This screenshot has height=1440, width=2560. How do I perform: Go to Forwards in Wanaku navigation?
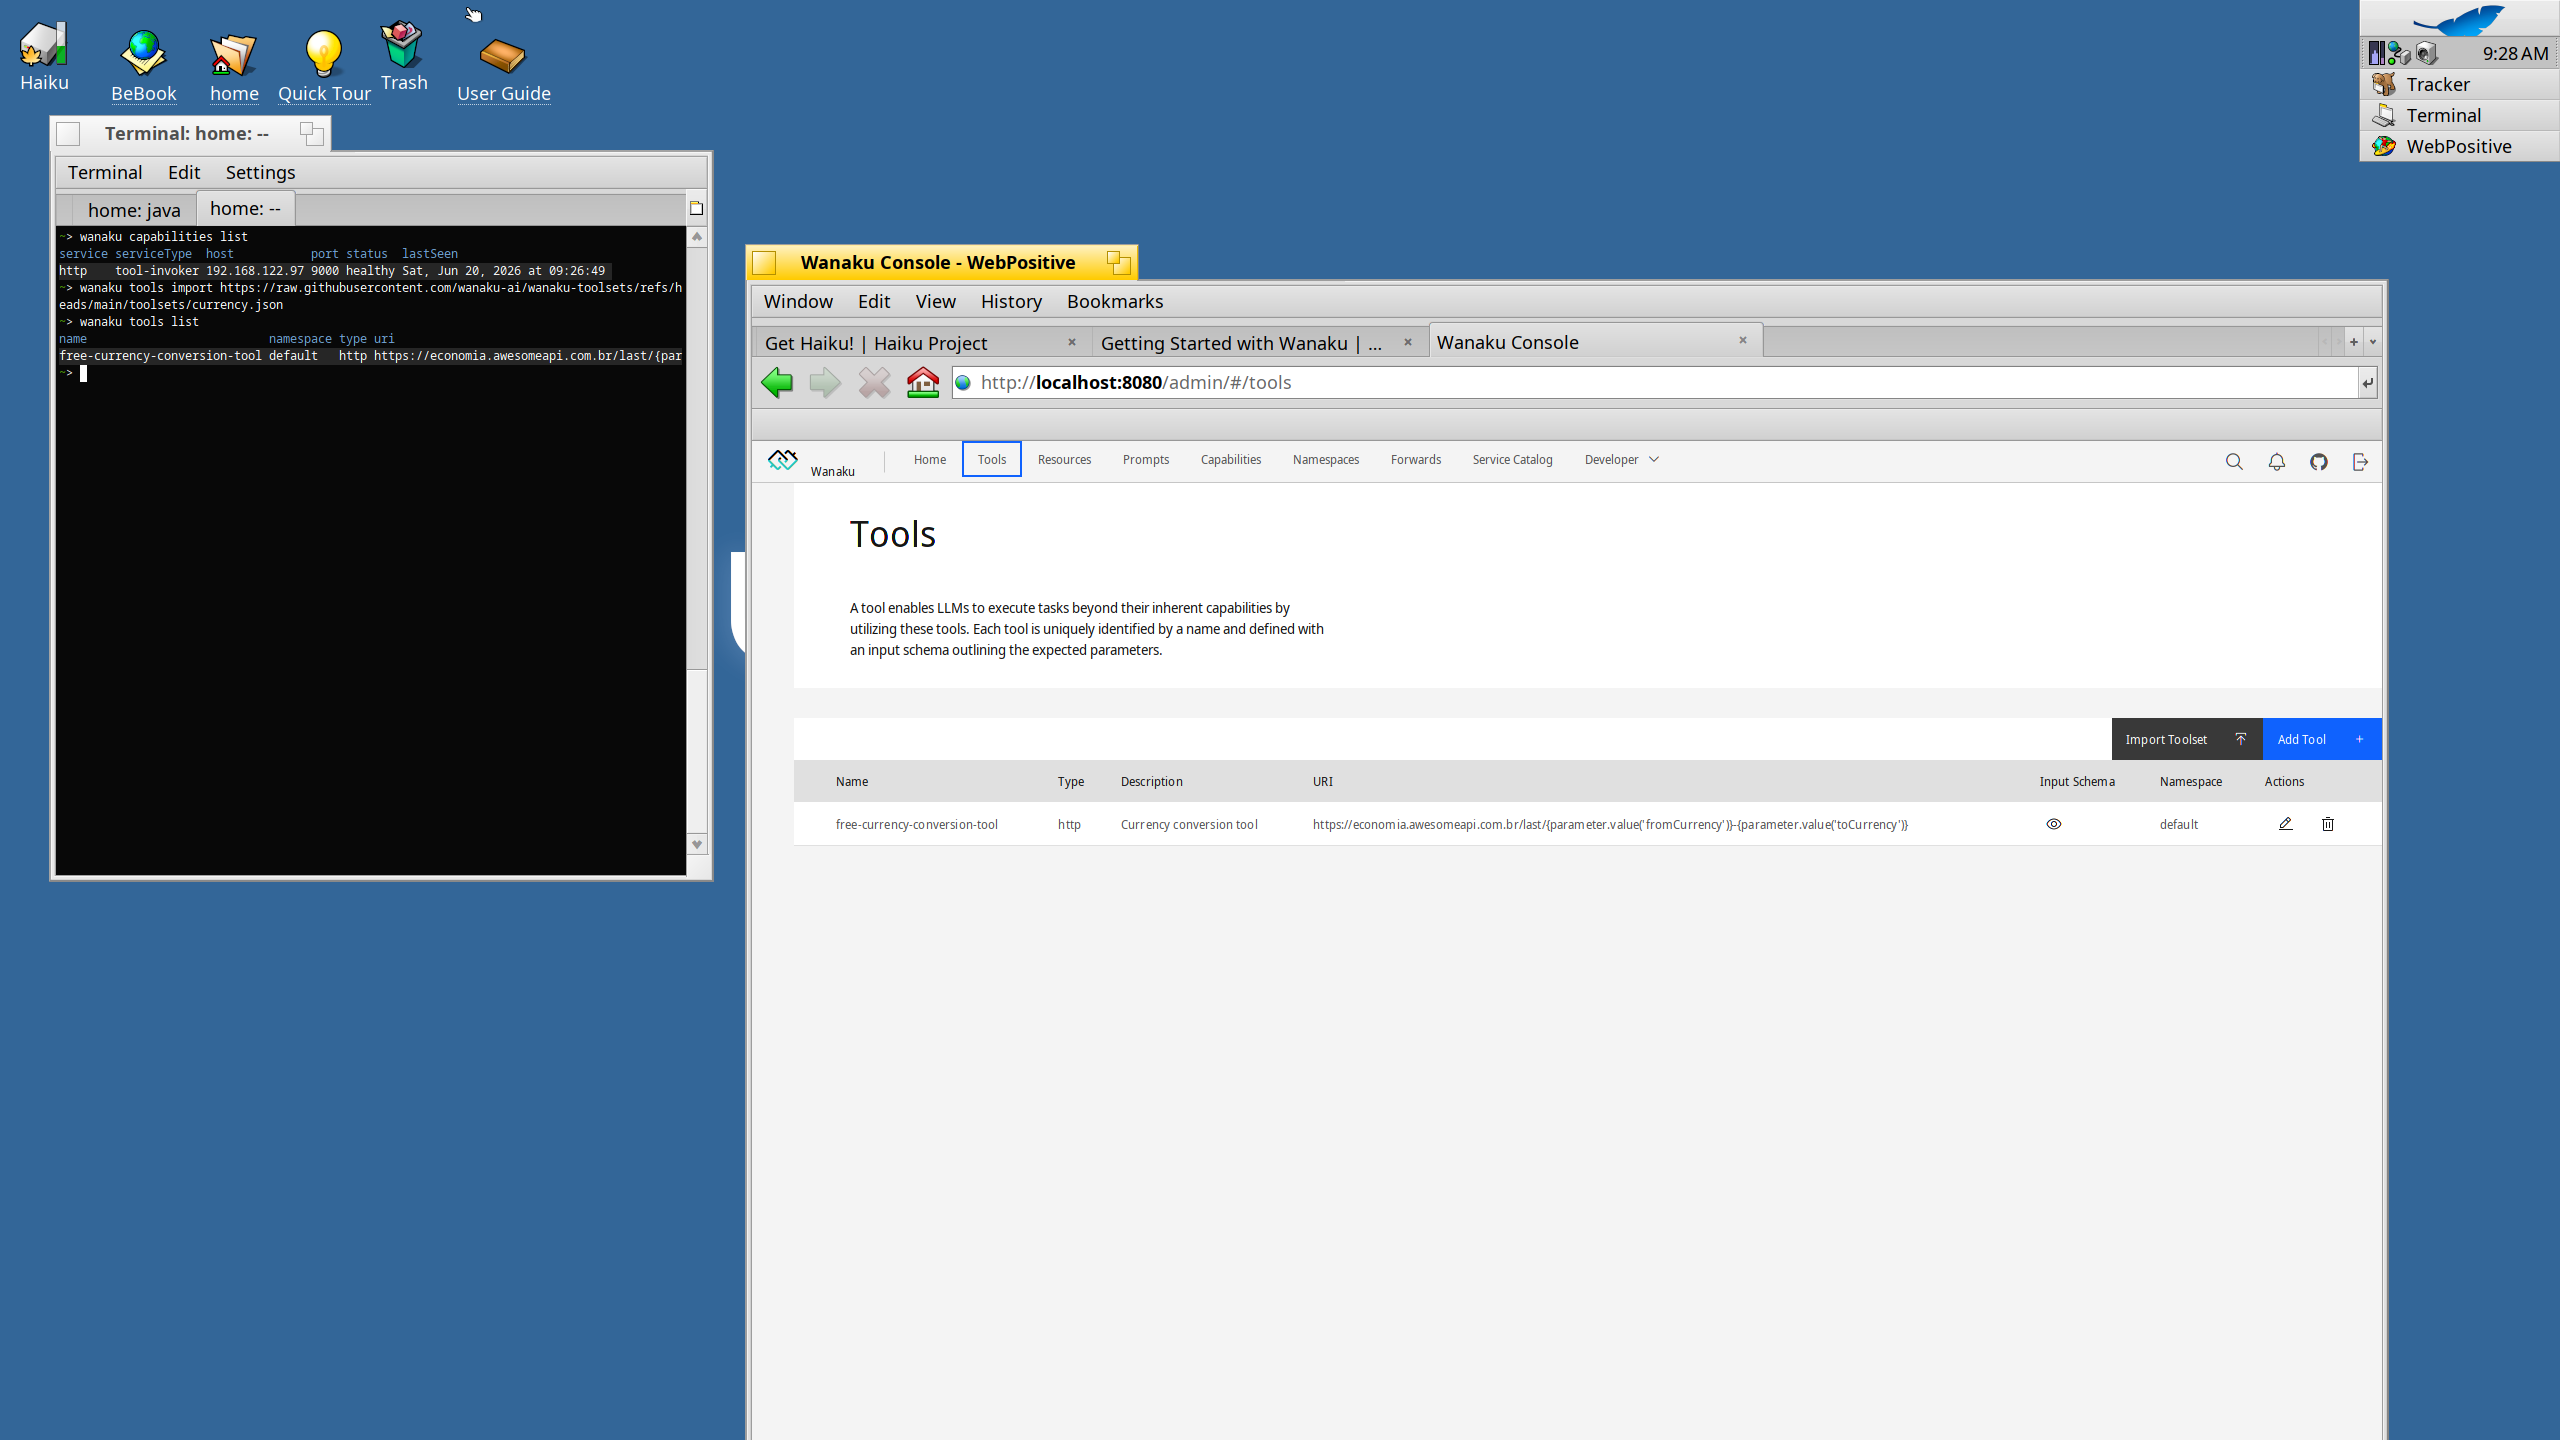(1415, 459)
